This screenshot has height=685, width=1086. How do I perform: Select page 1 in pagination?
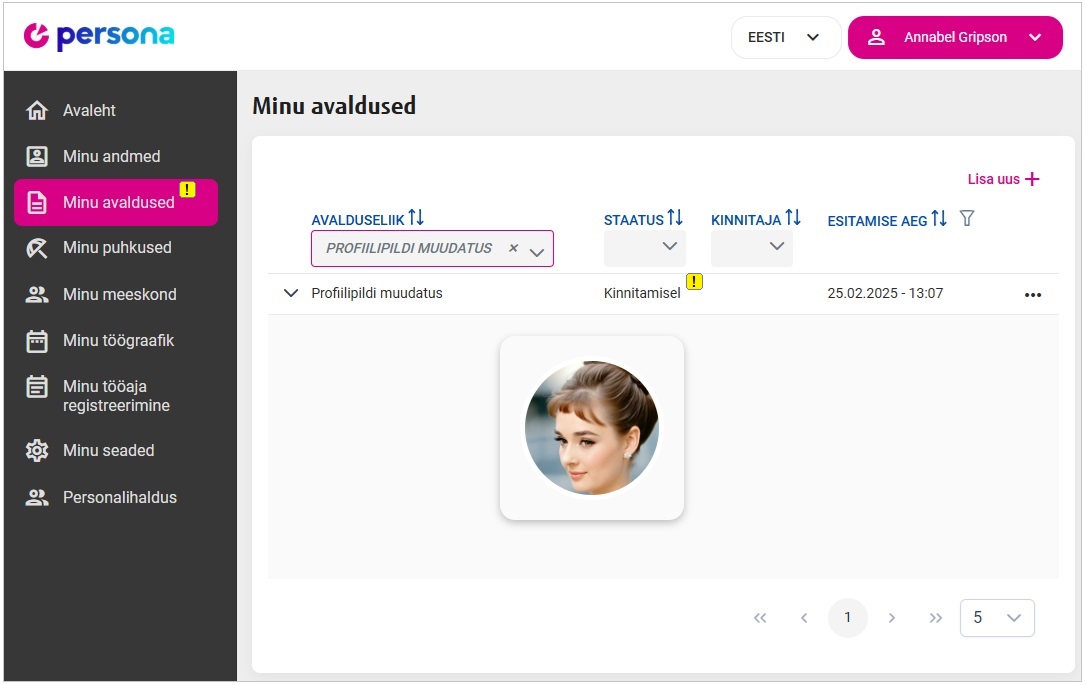click(848, 618)
